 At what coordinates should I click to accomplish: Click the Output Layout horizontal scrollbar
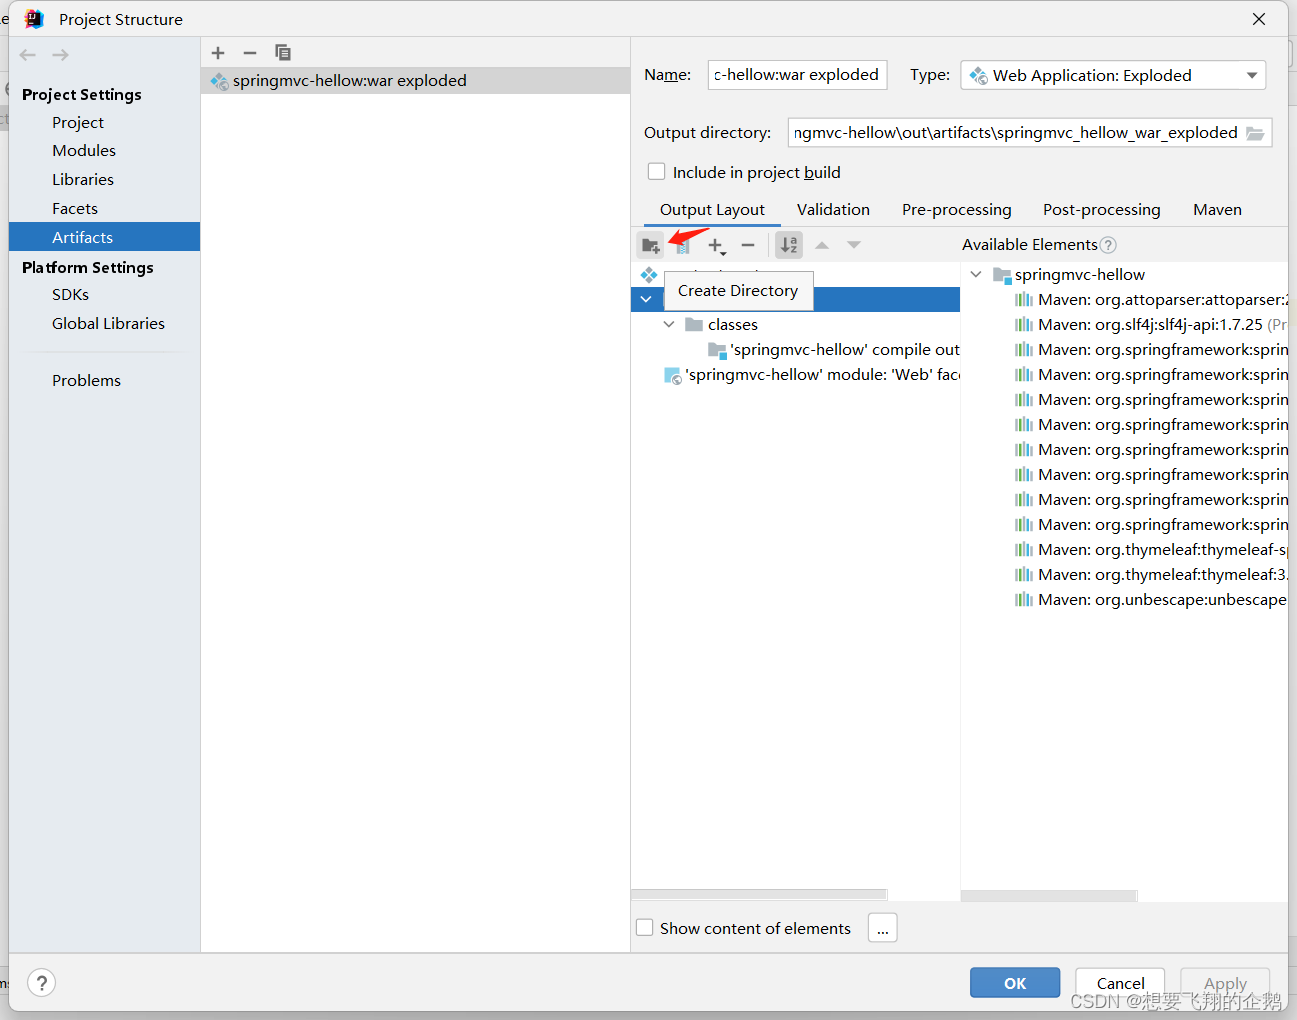[x=759, y=895]
